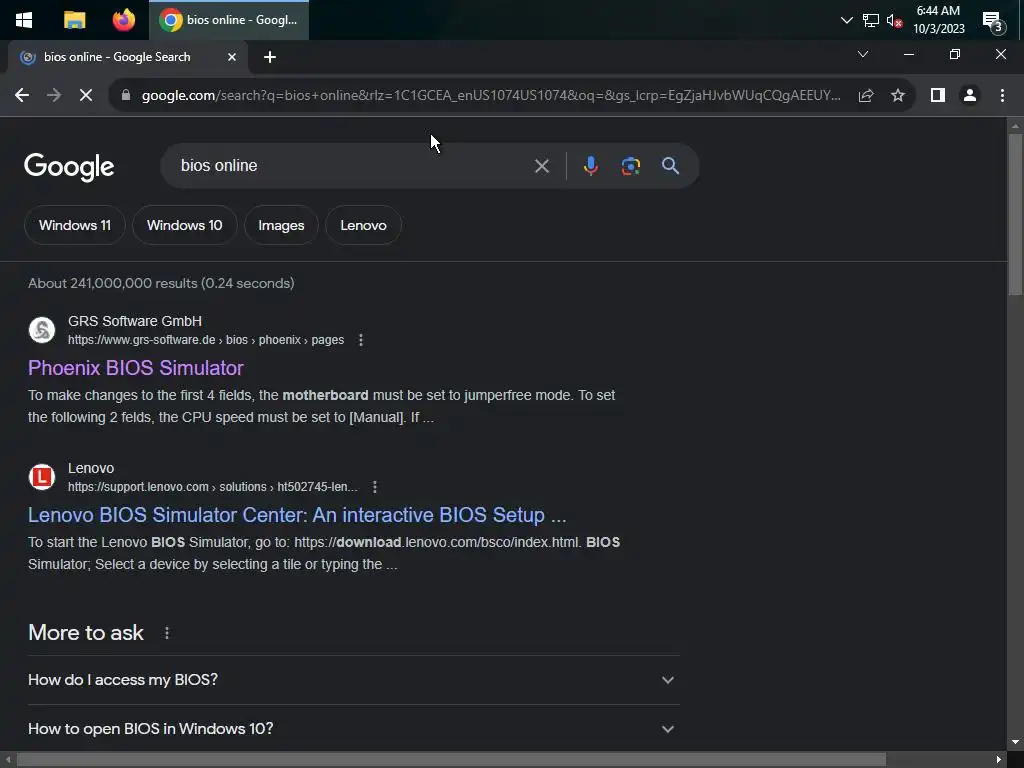Click the address bar URL

coord(491,95)
